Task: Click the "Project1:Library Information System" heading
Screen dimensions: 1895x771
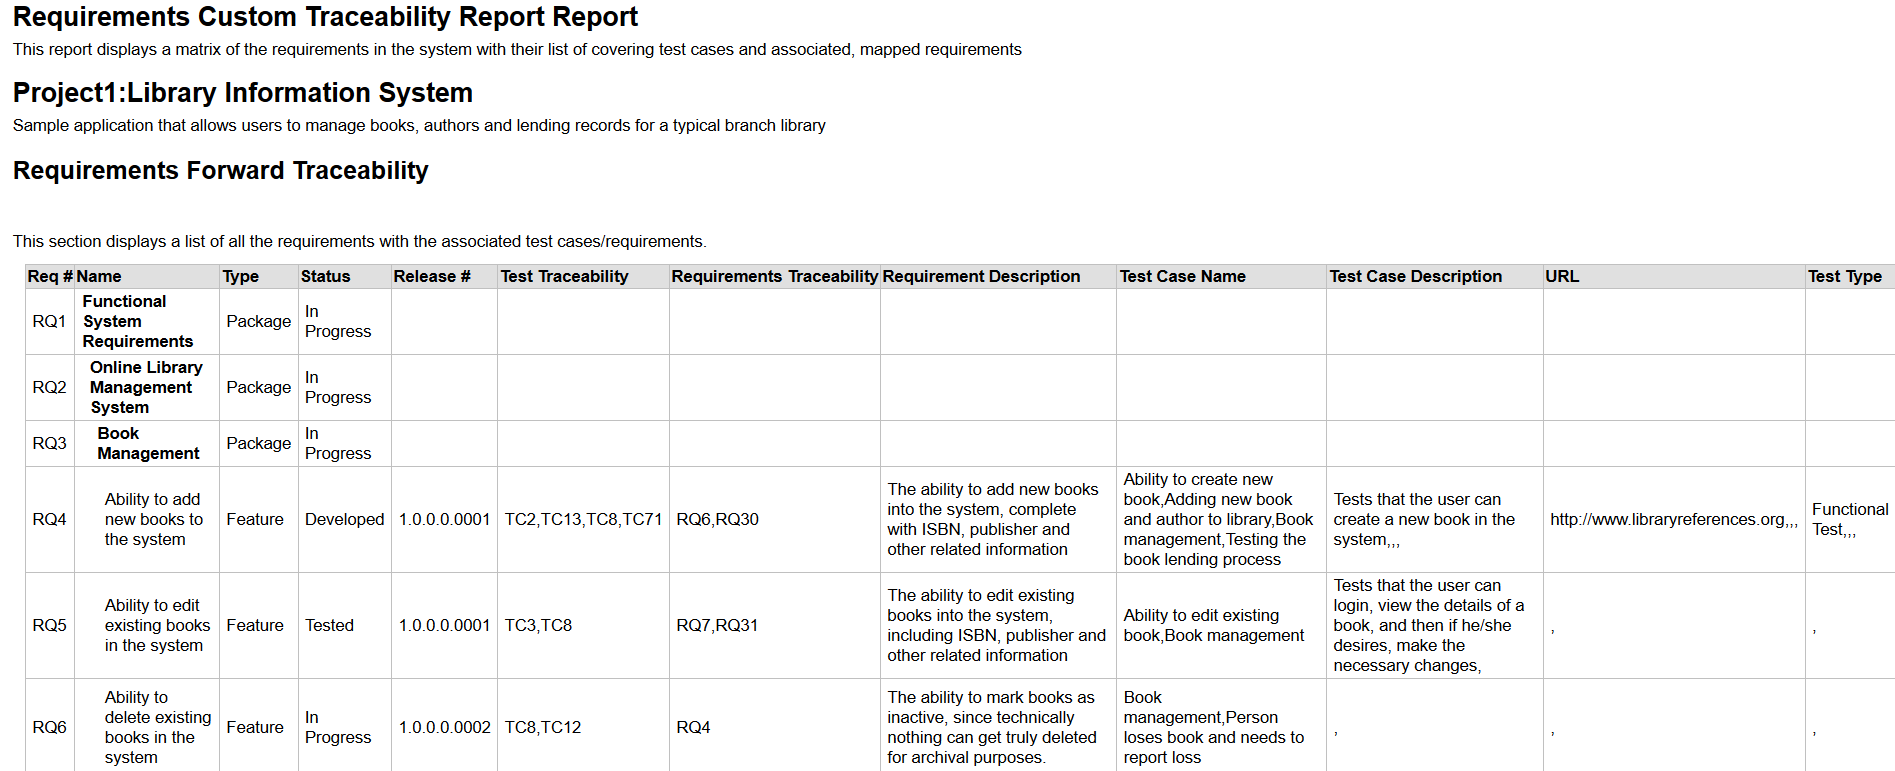Action: (x=243, y=93)
